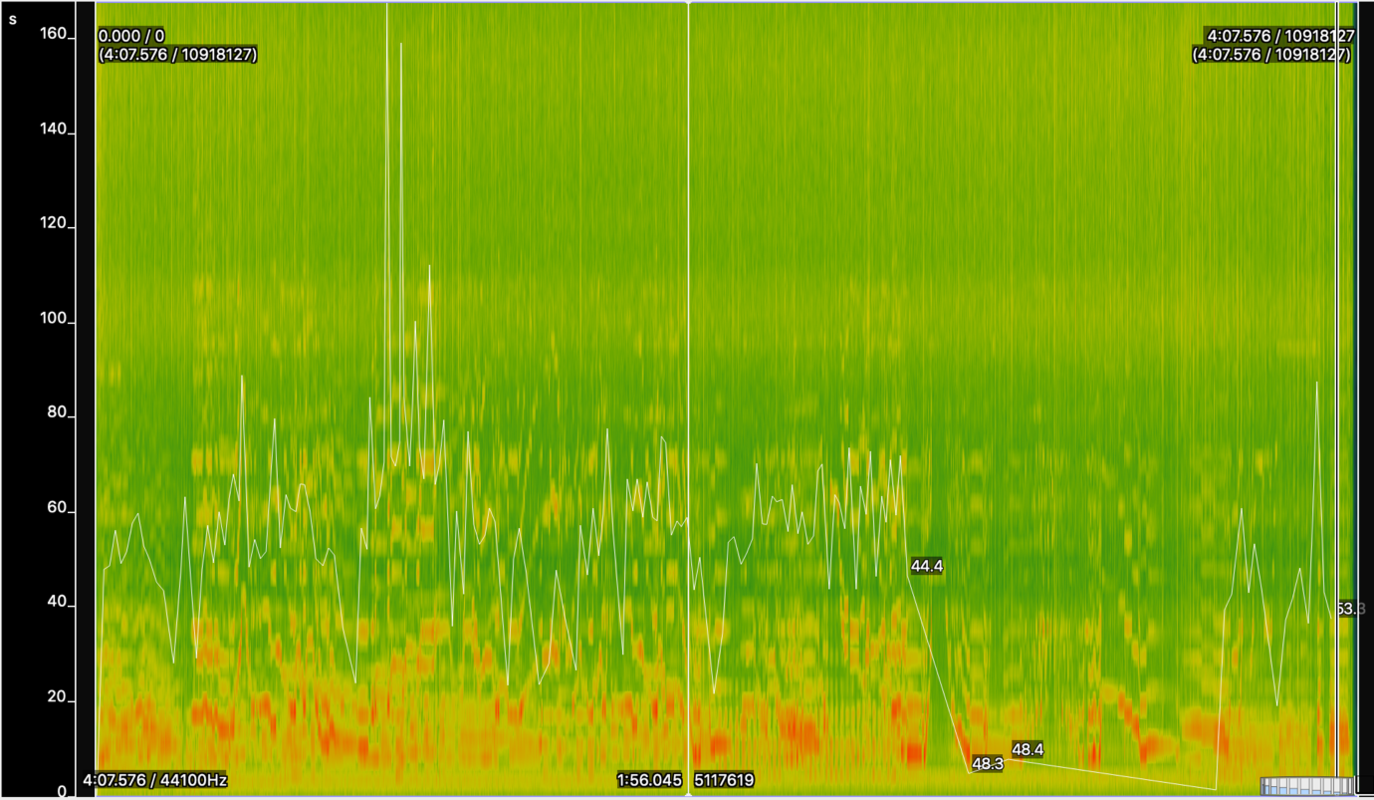Click the 5117619 frame number label

pos(724,780)
